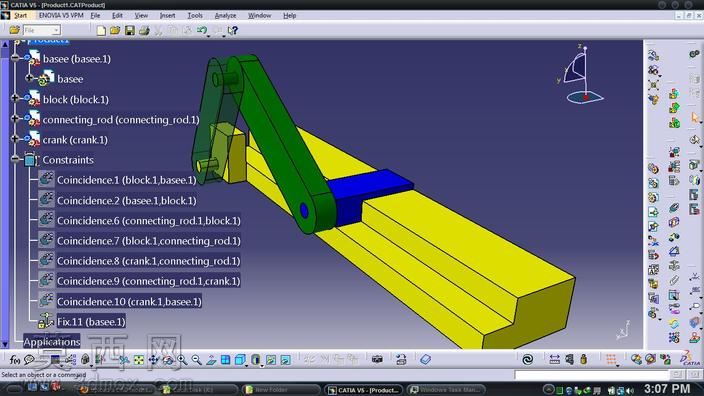Click the Fix.11 anchor constraint icon
Viewport: 704px width, 396px height.
(x=46, y=321)
